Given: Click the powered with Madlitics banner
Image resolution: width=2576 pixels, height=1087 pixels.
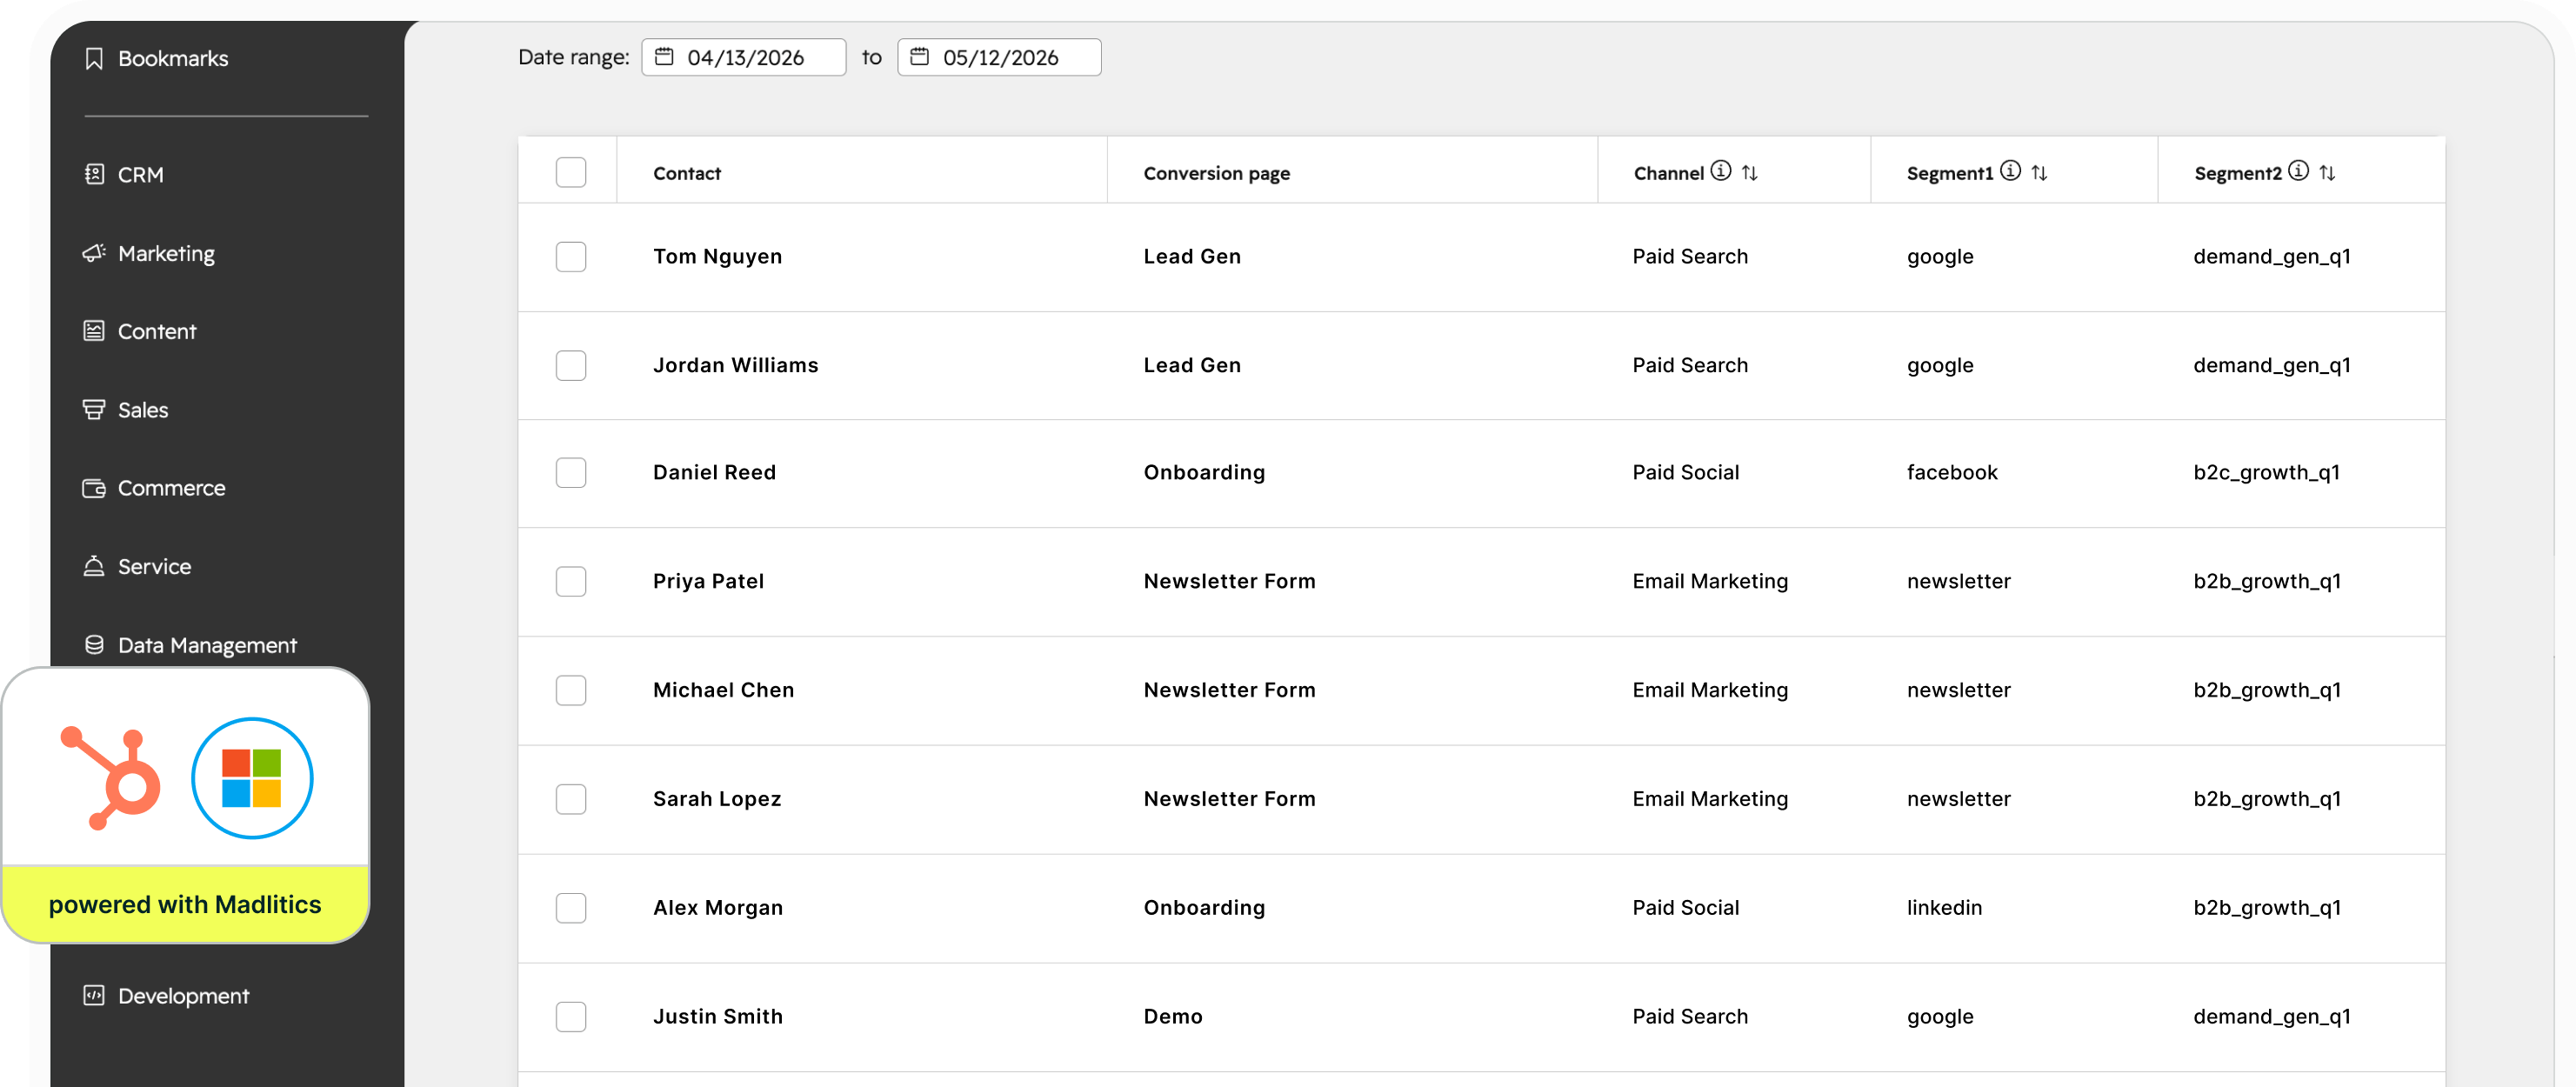Looking at the screenshot, I should point(185,904).
